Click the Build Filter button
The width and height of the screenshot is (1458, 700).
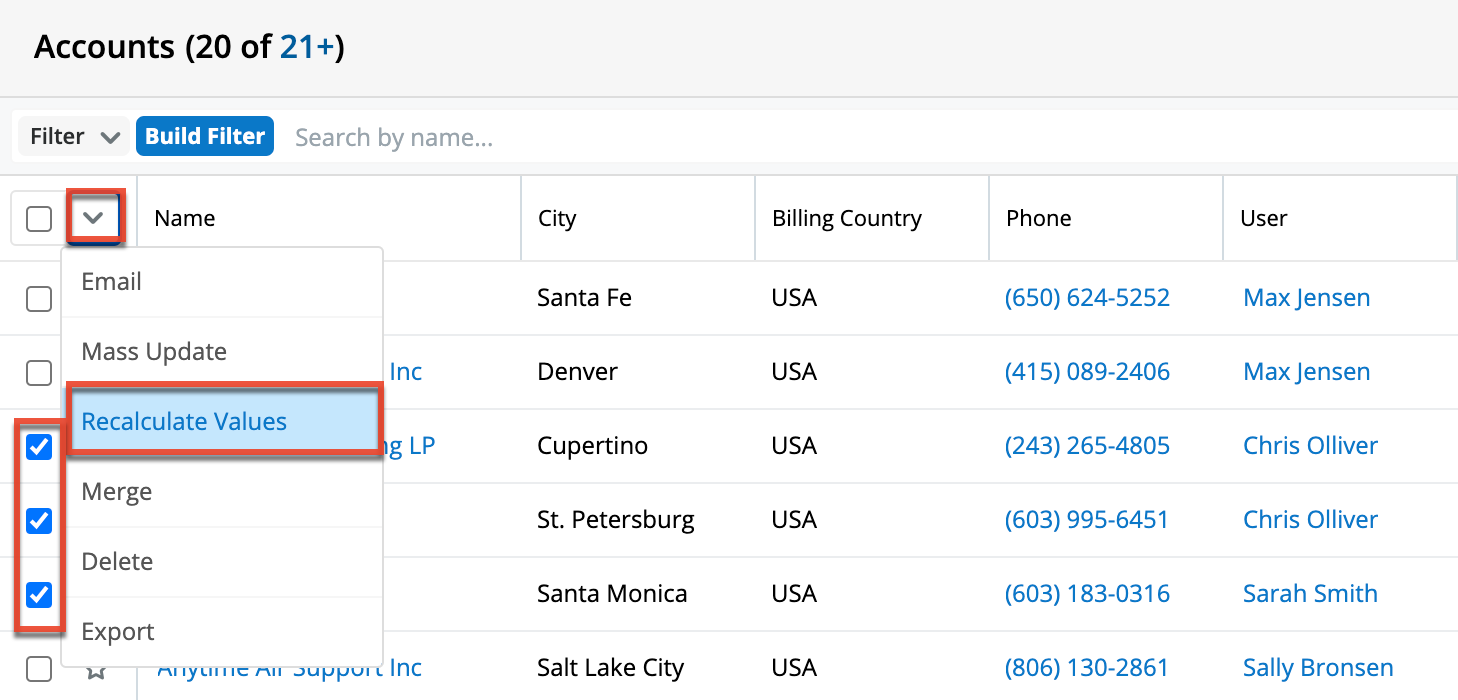(x=205, y=137)
